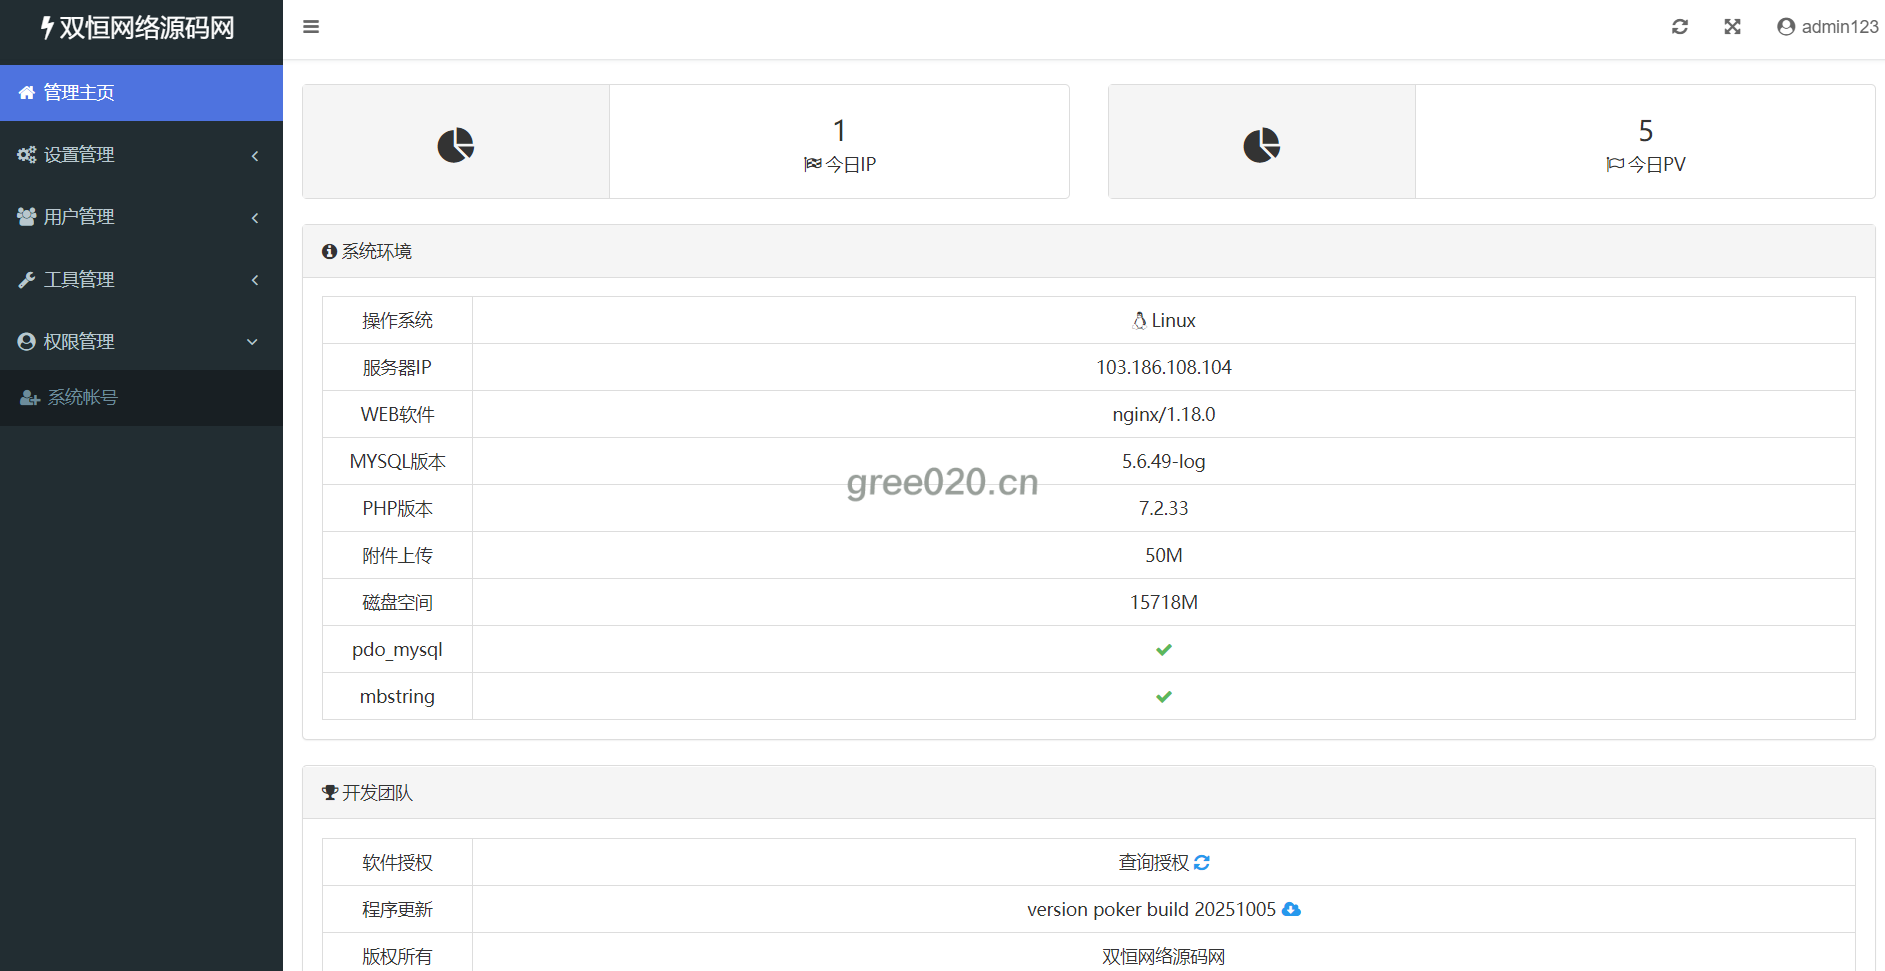Click the 双恒网络源码网 site title

[x=146, y=28]
